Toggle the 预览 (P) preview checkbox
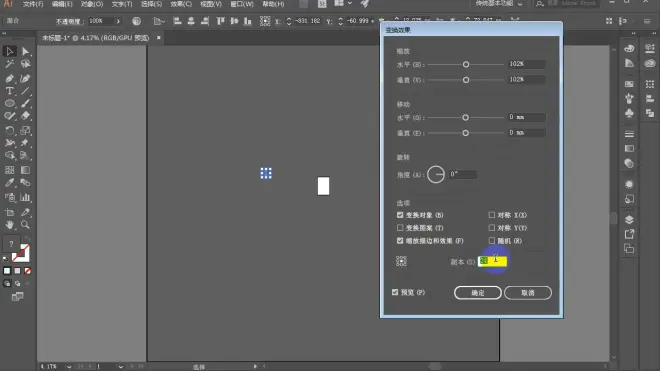The width and height of the screenshot is (660, 371). pyautogui.click(x=395, y=292)
